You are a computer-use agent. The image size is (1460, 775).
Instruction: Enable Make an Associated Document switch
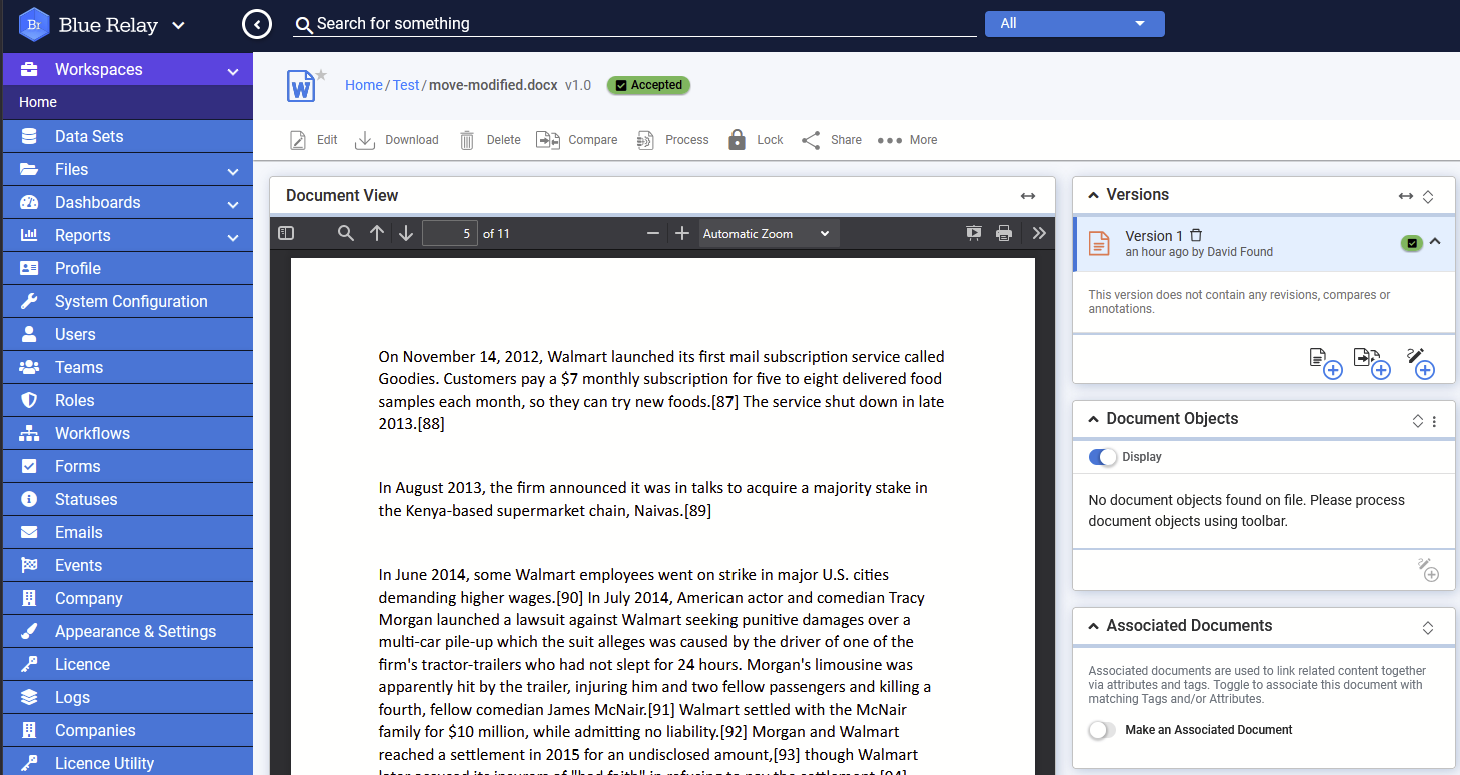[x=1102, y=730]
